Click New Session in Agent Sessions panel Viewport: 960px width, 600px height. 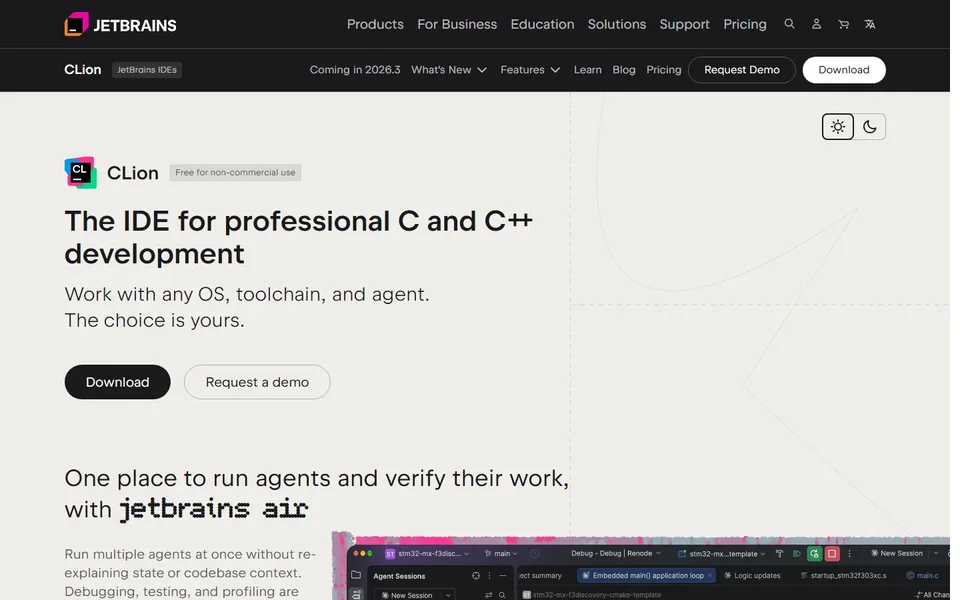(x=407, y=594)
